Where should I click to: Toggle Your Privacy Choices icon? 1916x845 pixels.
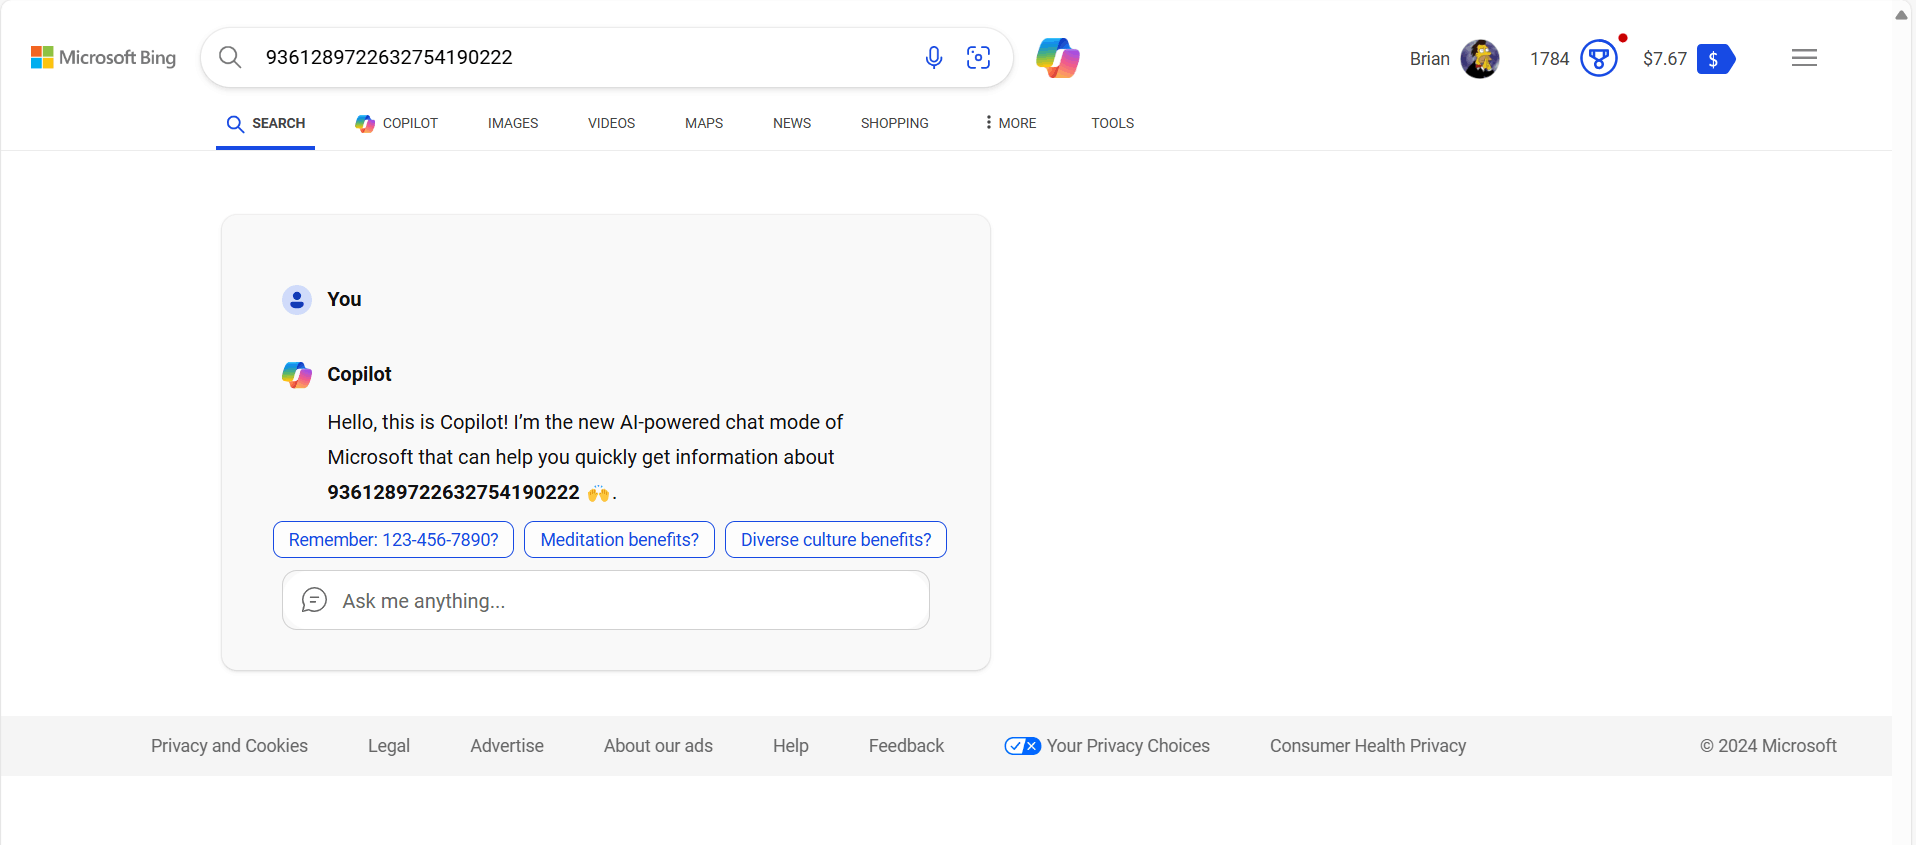click(x=1023, y=746)
